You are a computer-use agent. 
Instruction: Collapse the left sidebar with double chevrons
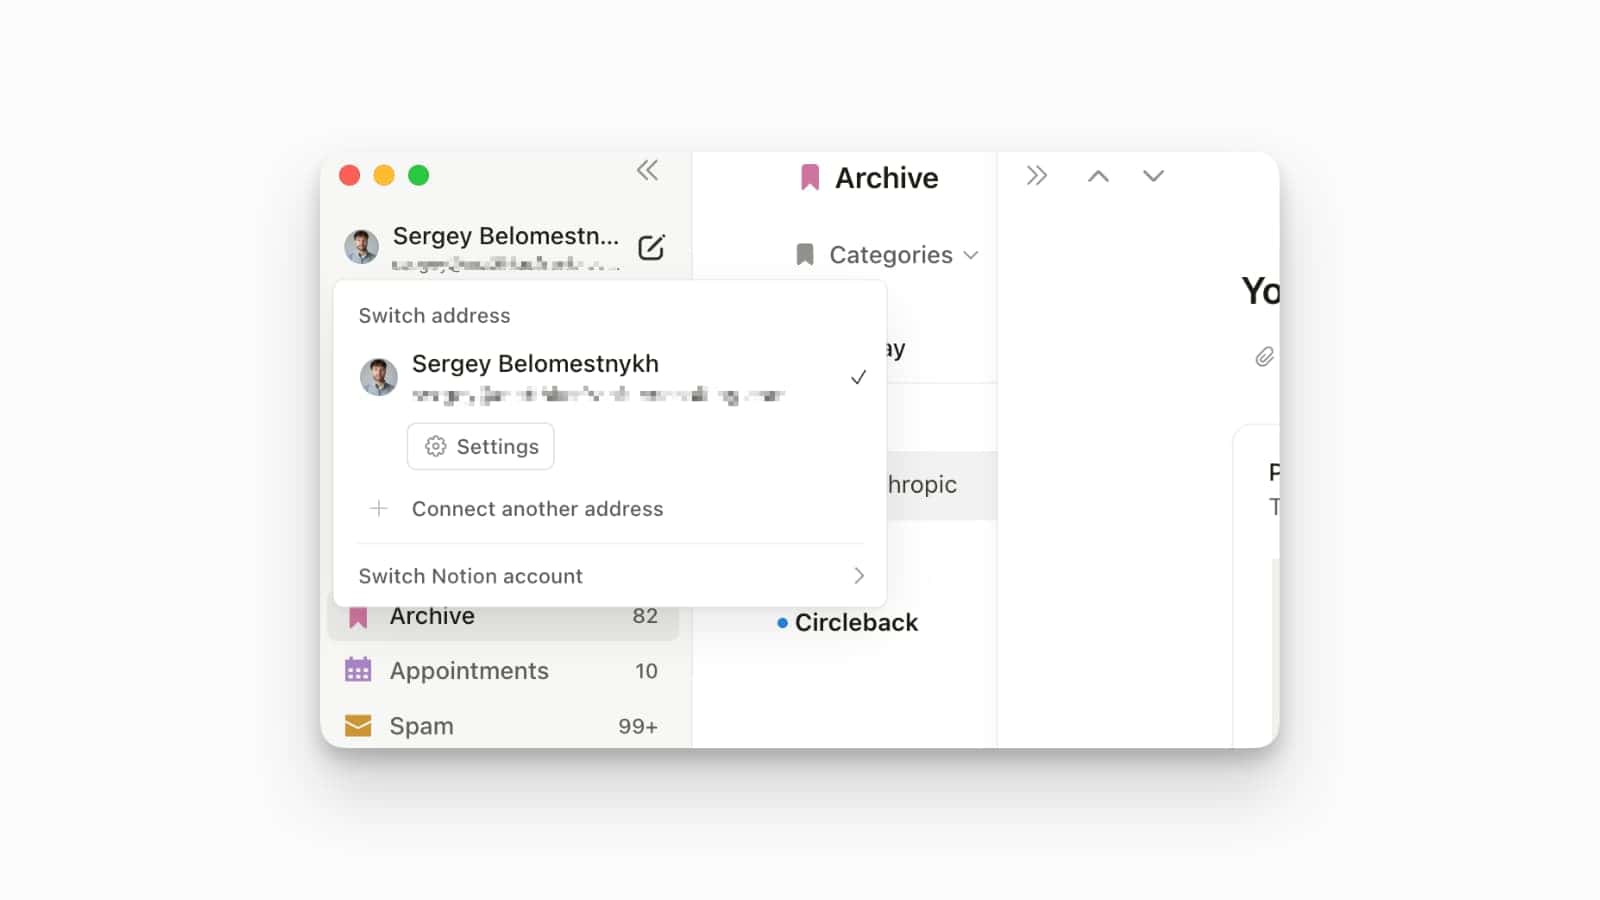[647, 170]
